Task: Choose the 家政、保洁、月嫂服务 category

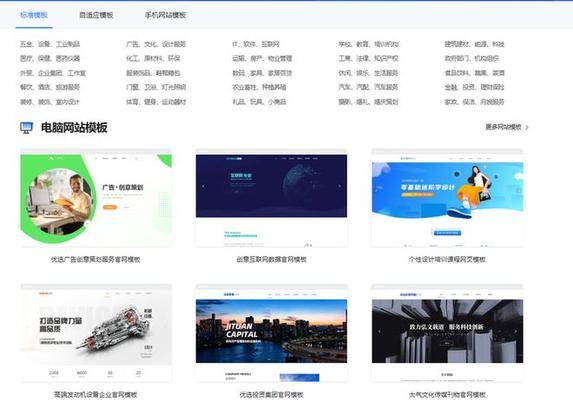Action: 474,102
